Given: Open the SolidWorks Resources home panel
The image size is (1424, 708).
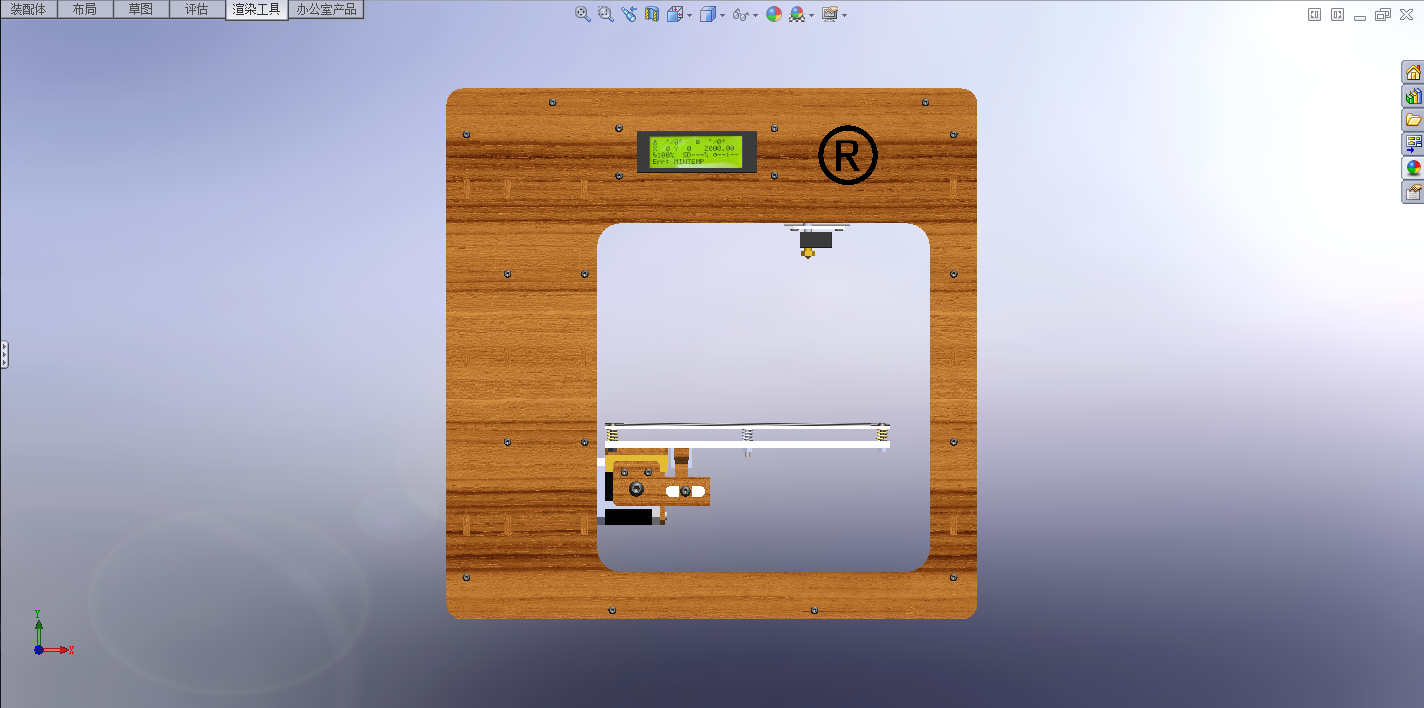Looking at the screenshot, I should [x=1413, y=71].
